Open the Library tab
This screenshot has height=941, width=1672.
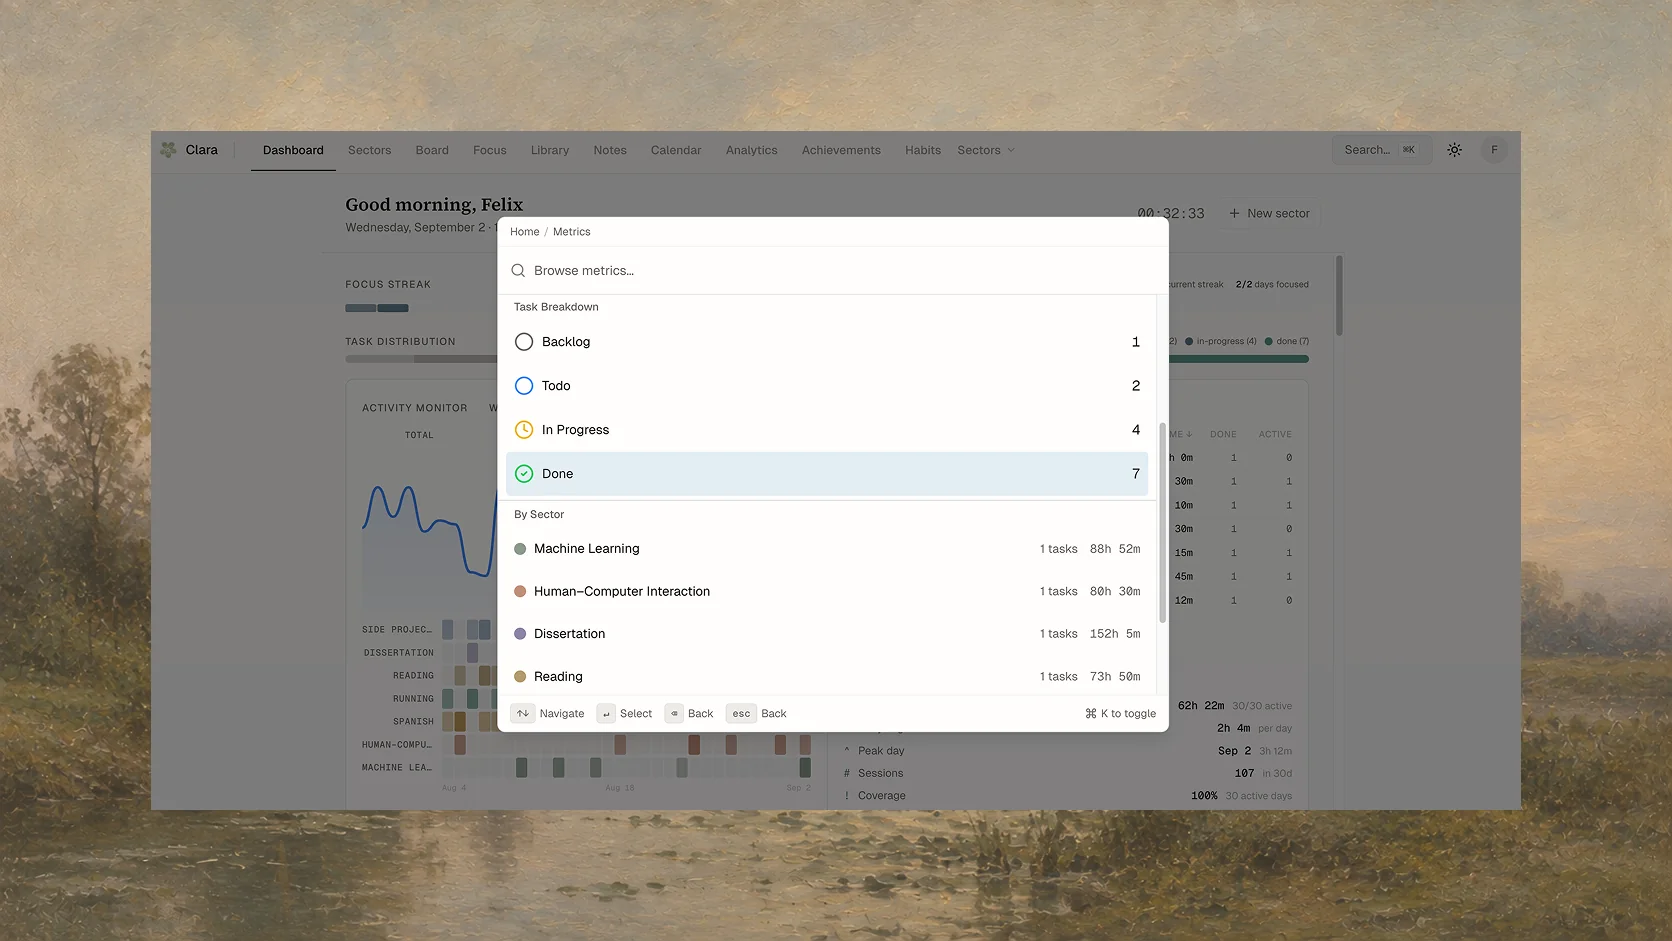click(550, 150)
